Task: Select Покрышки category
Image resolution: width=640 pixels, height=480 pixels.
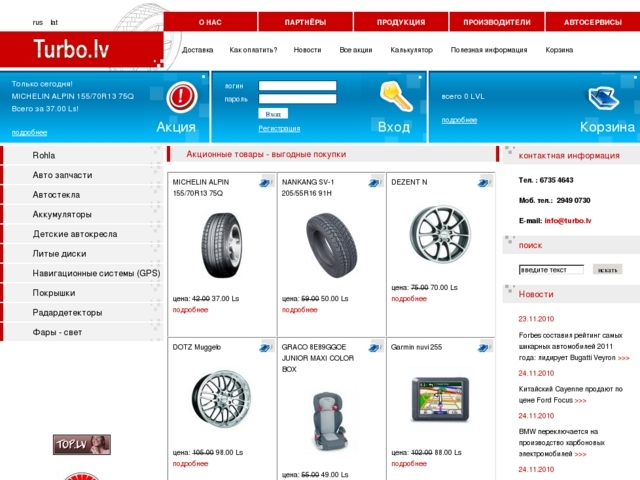Action: point(83,293)
